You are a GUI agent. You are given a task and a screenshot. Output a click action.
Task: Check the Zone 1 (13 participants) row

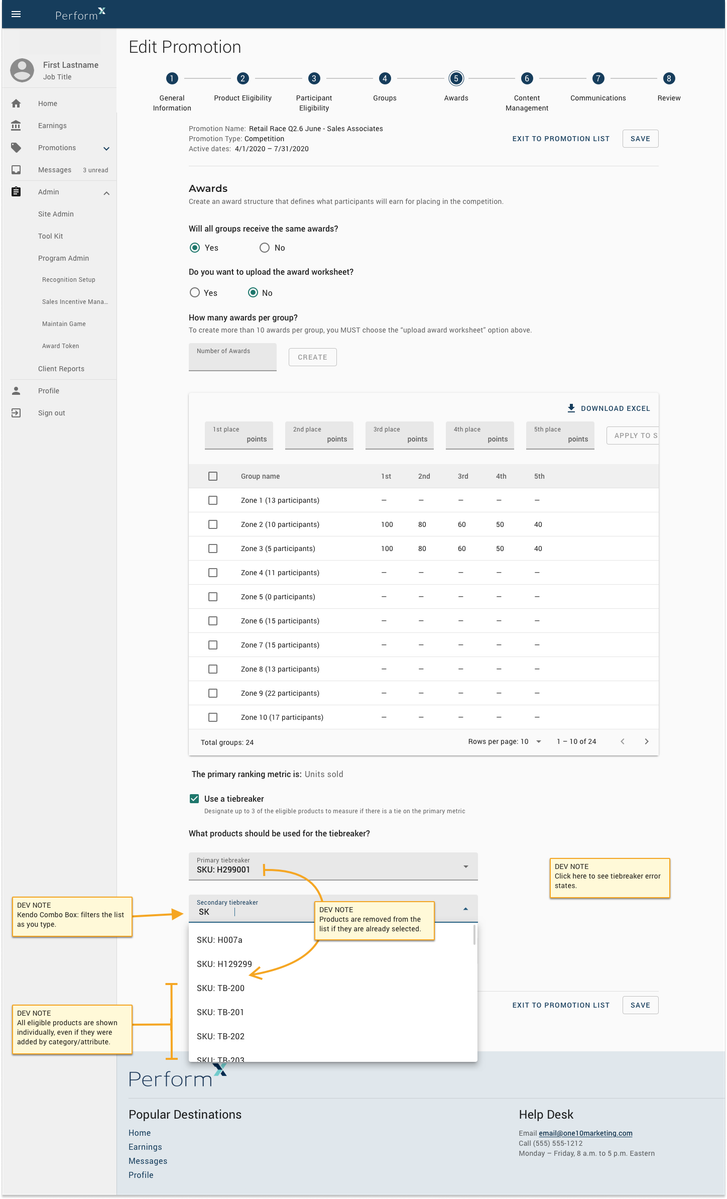coord(213,500)
